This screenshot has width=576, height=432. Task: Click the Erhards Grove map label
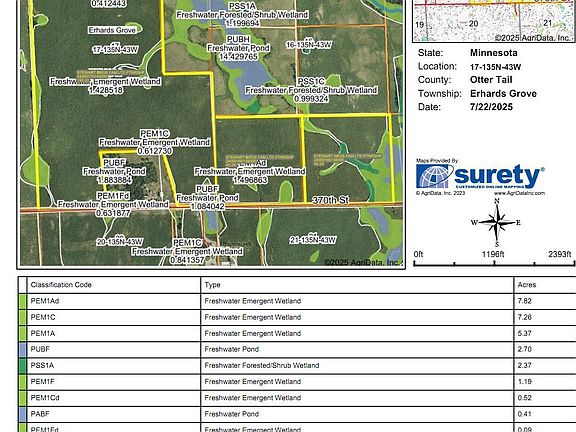(112, 30)
